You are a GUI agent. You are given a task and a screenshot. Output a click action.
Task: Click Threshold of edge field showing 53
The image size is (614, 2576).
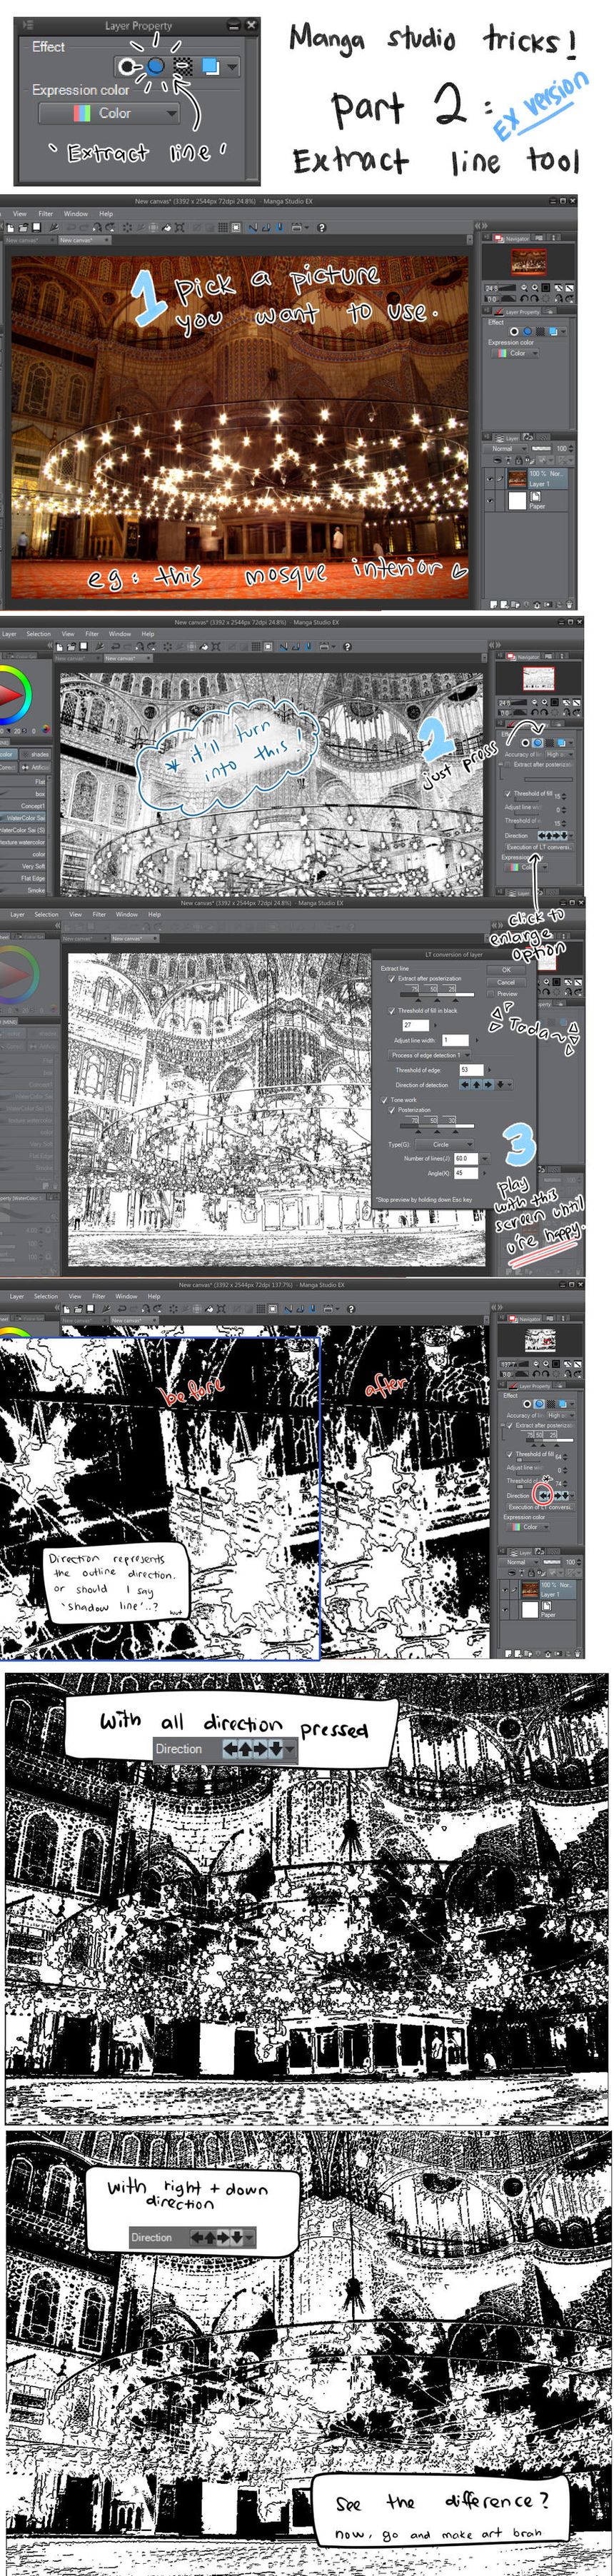[x=472, y=1070]
